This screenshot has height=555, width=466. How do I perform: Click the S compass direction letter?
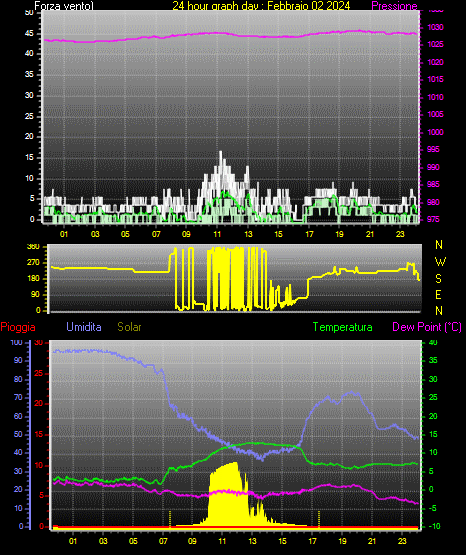(438, 279)
